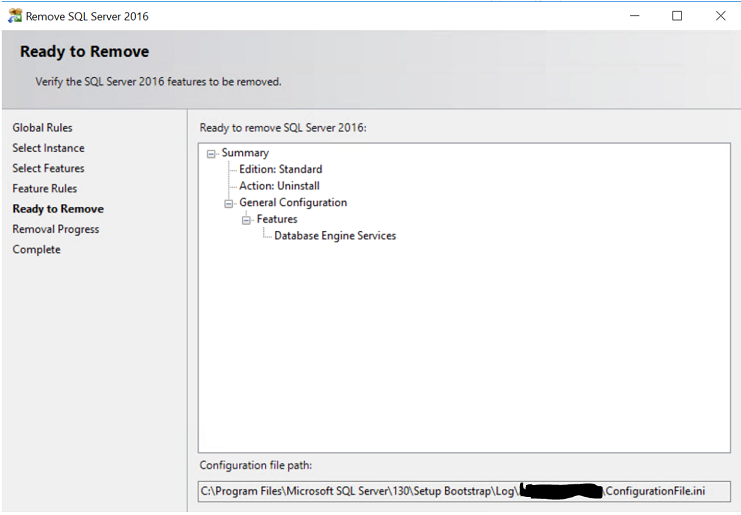Click the configuration file path field
741x515 pixels.
pyautogui.click(x=464, y=491)
